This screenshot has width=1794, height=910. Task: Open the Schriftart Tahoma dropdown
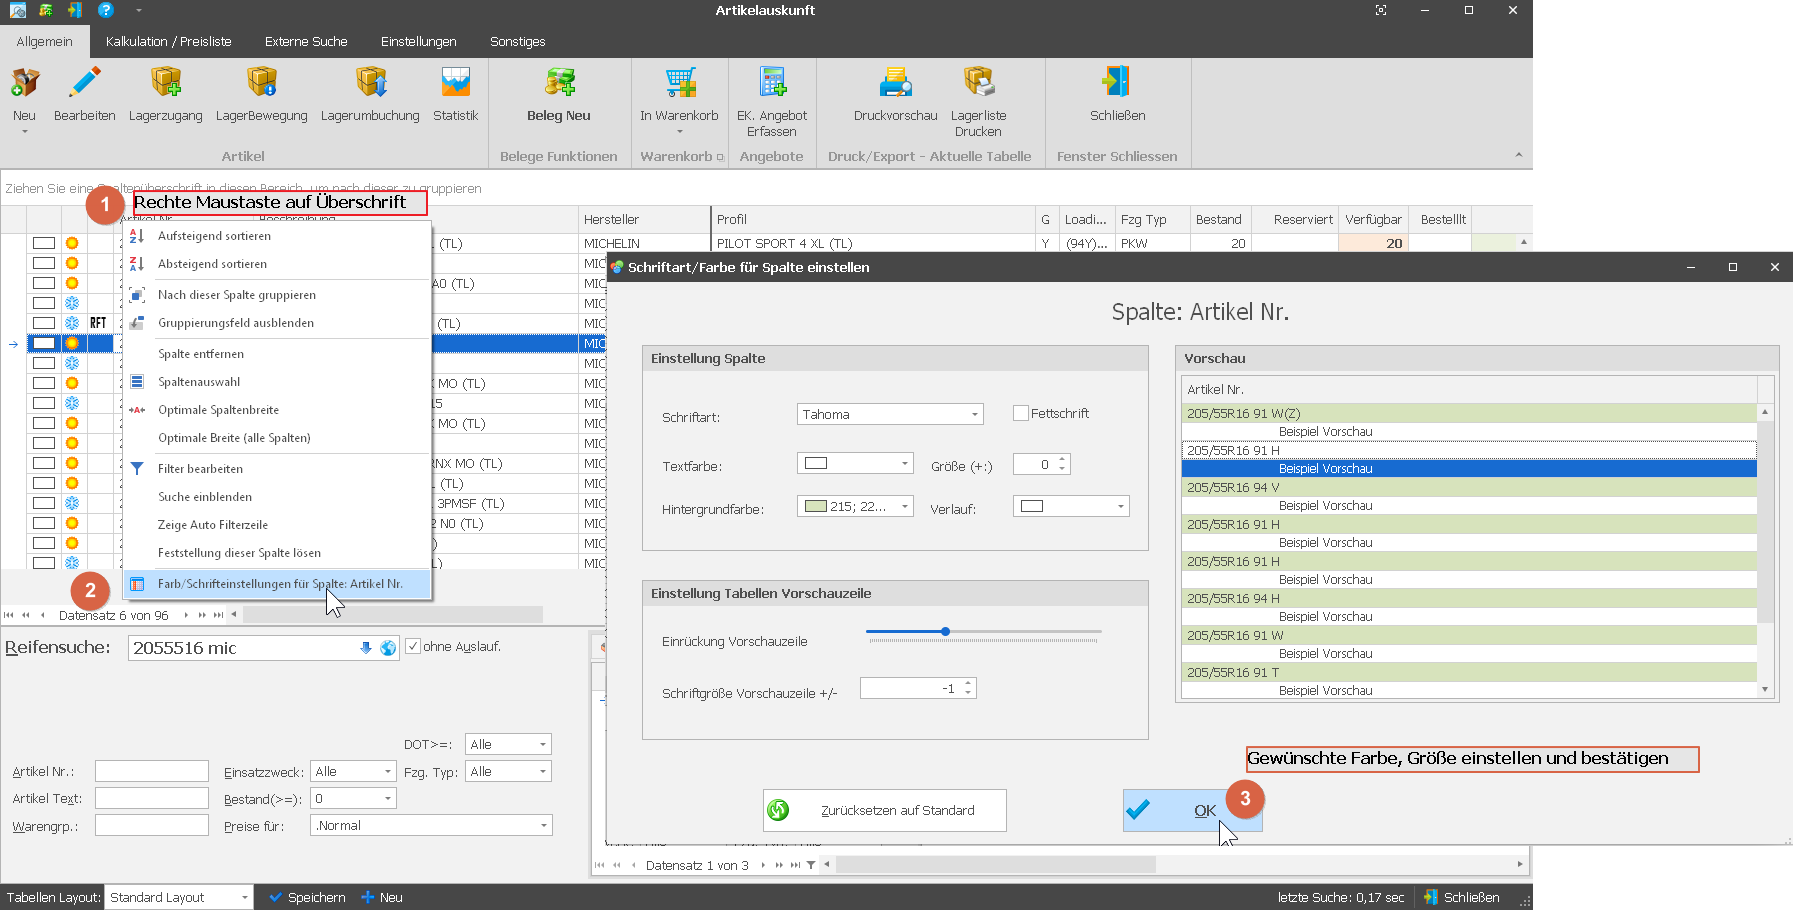[x=974, y=415]
